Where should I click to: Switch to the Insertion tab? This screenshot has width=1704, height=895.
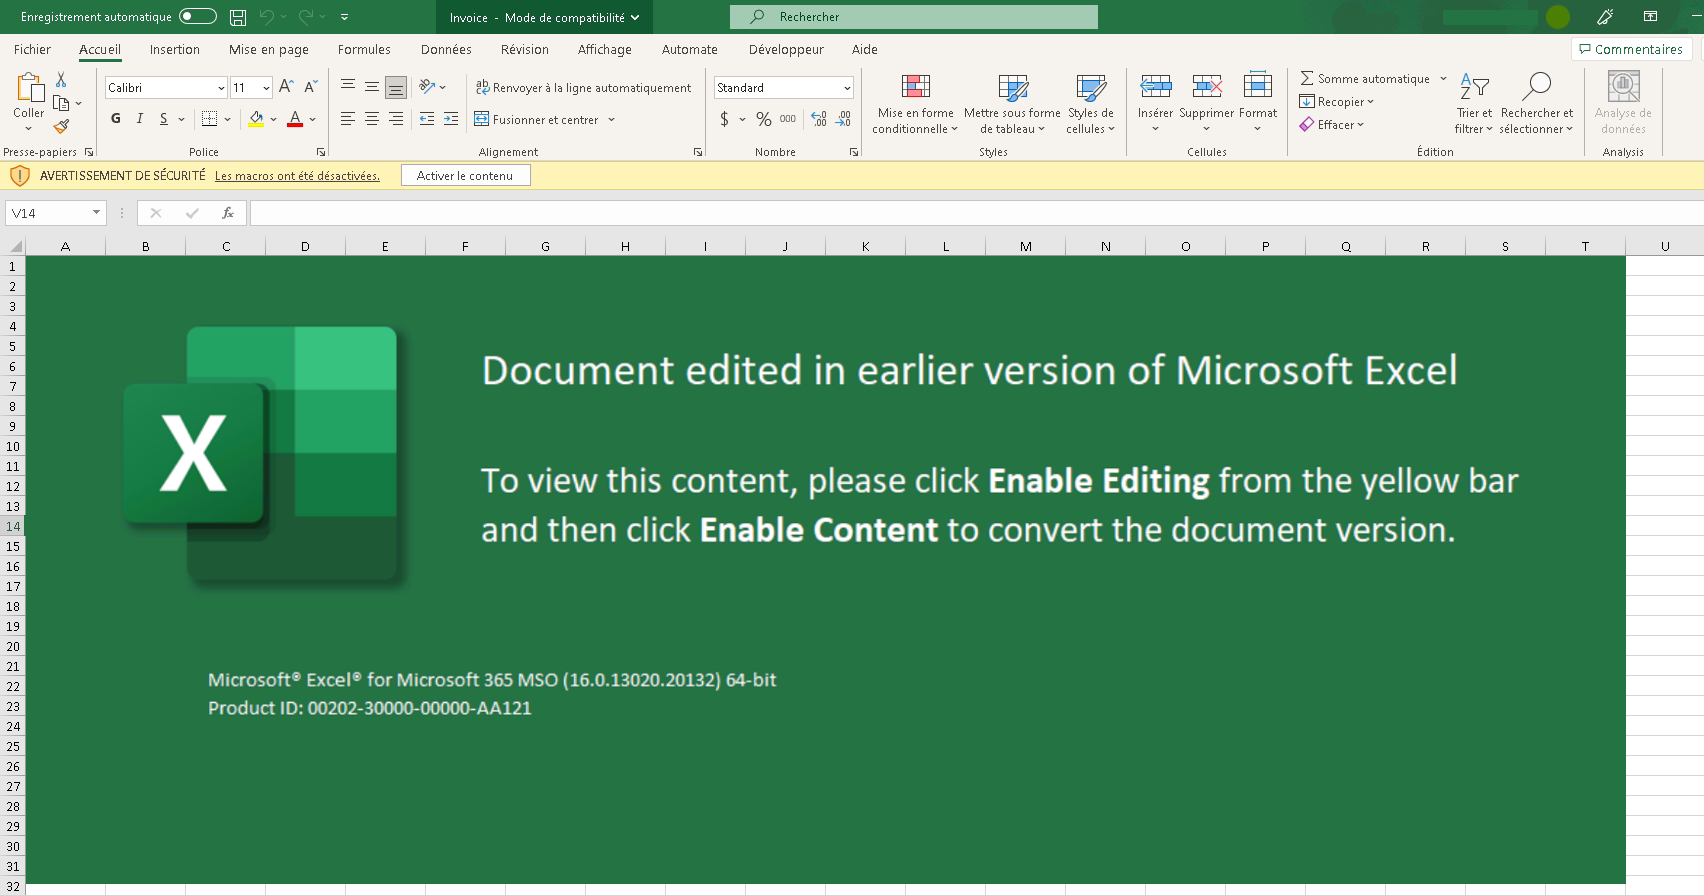175,49
